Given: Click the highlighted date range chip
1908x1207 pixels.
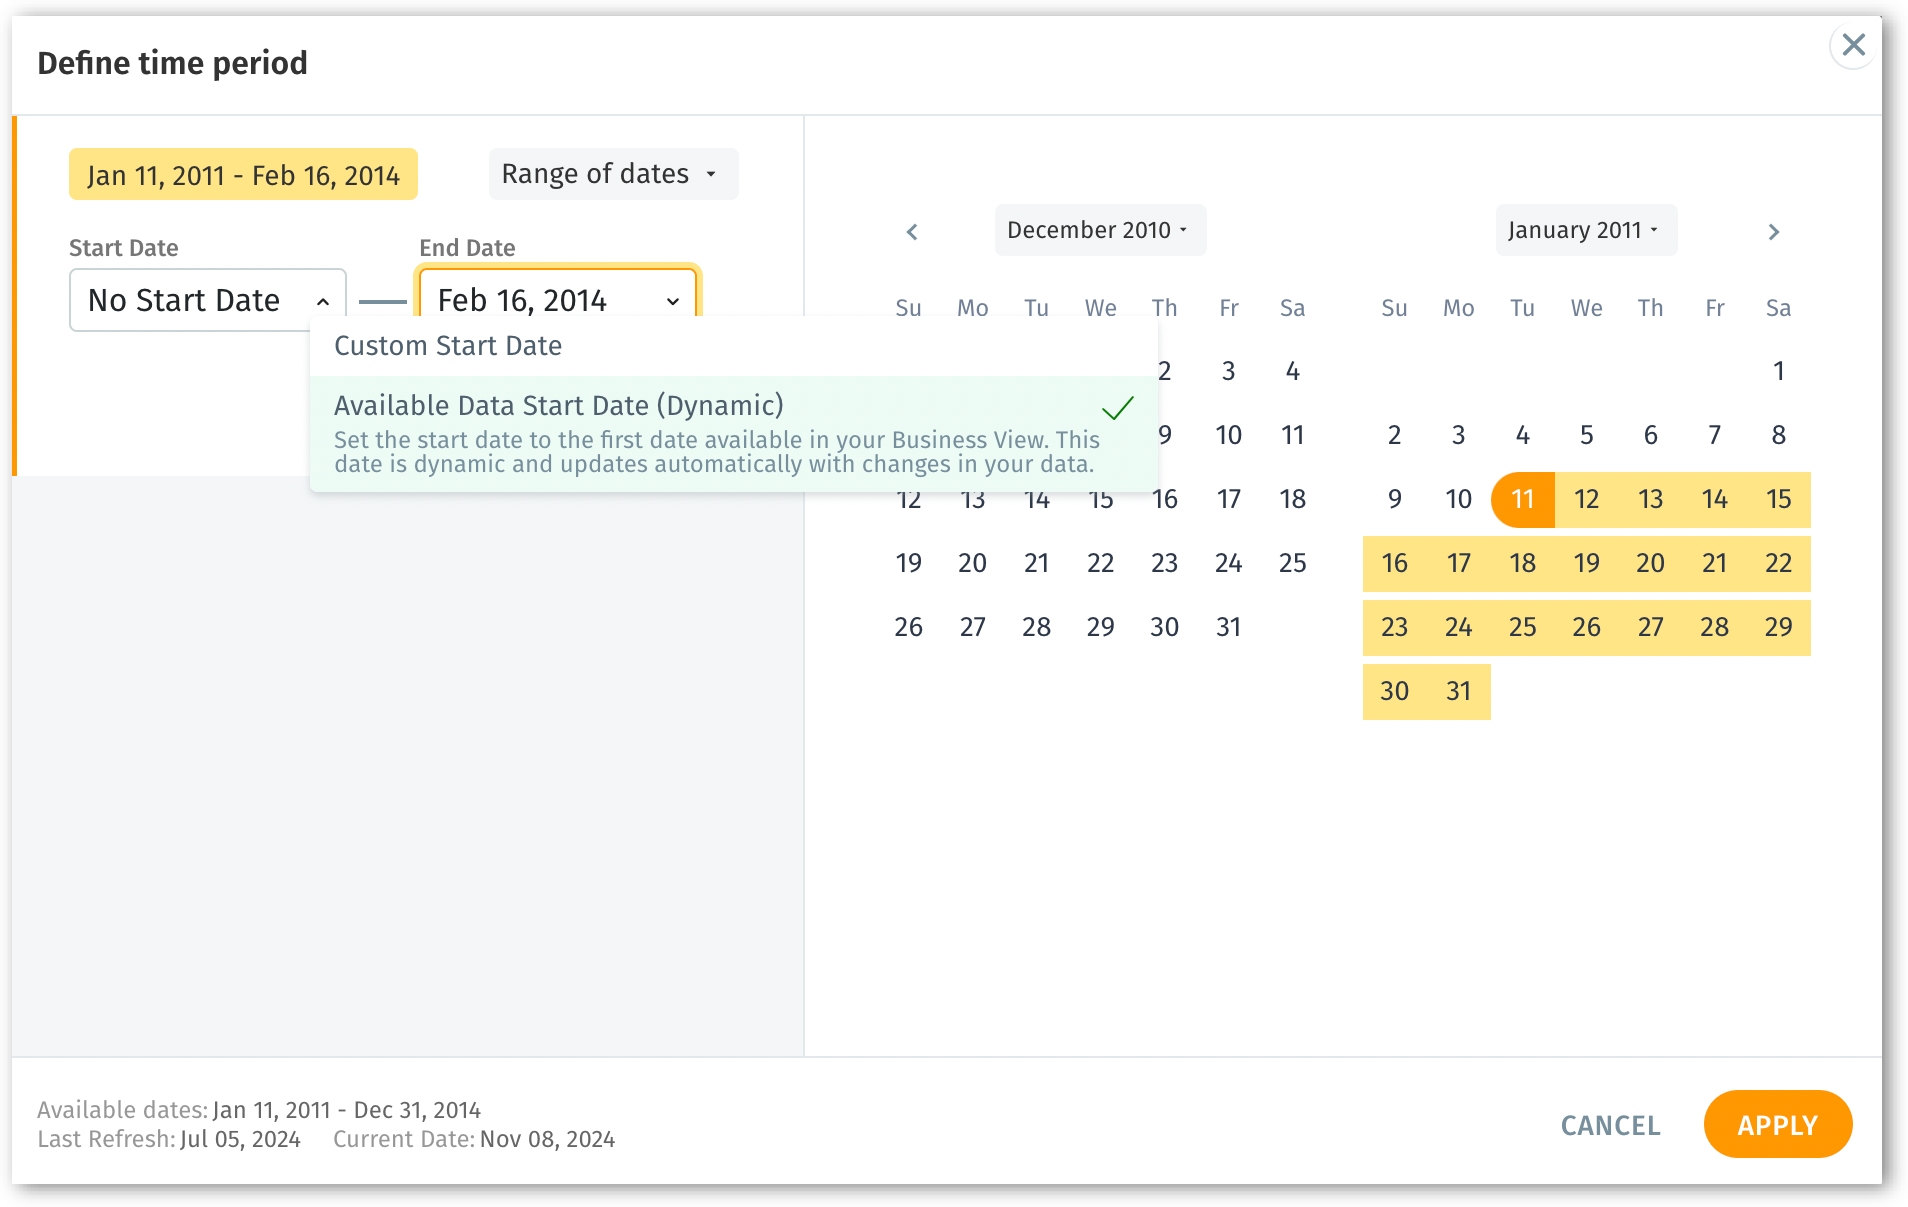Looking at the screenshot, I should tap(243, 175).
